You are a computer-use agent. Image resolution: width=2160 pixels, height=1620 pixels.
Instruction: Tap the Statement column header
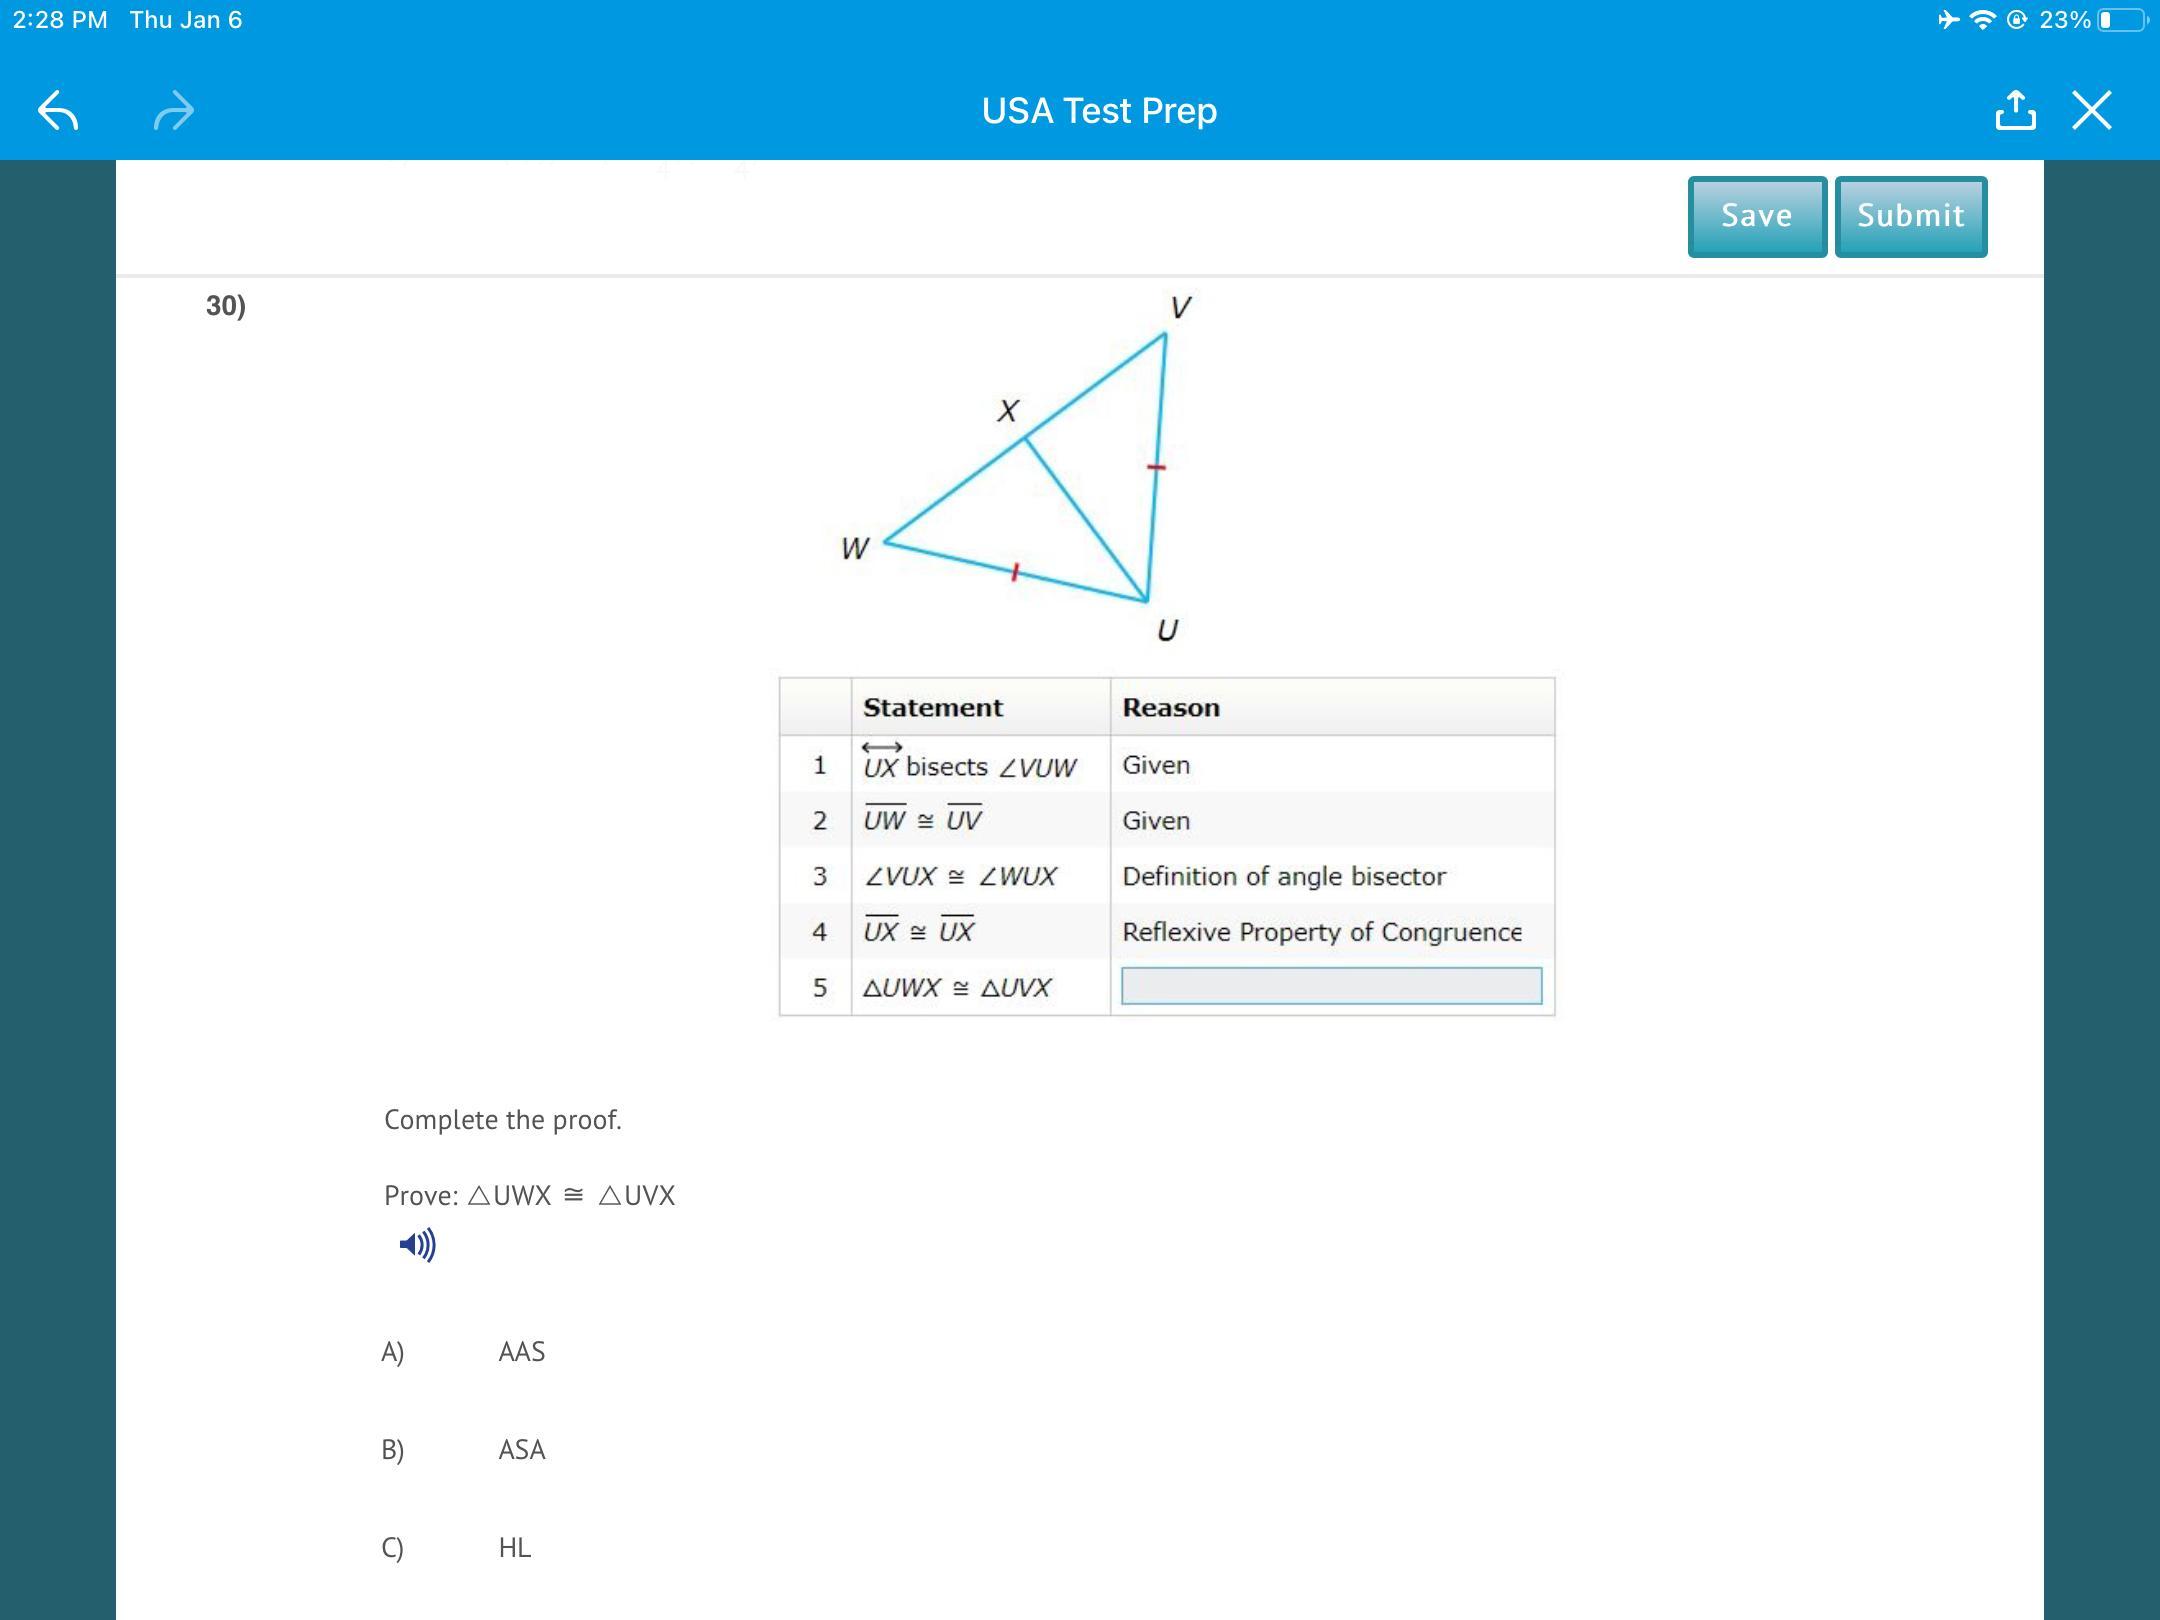tap(932, 708)
